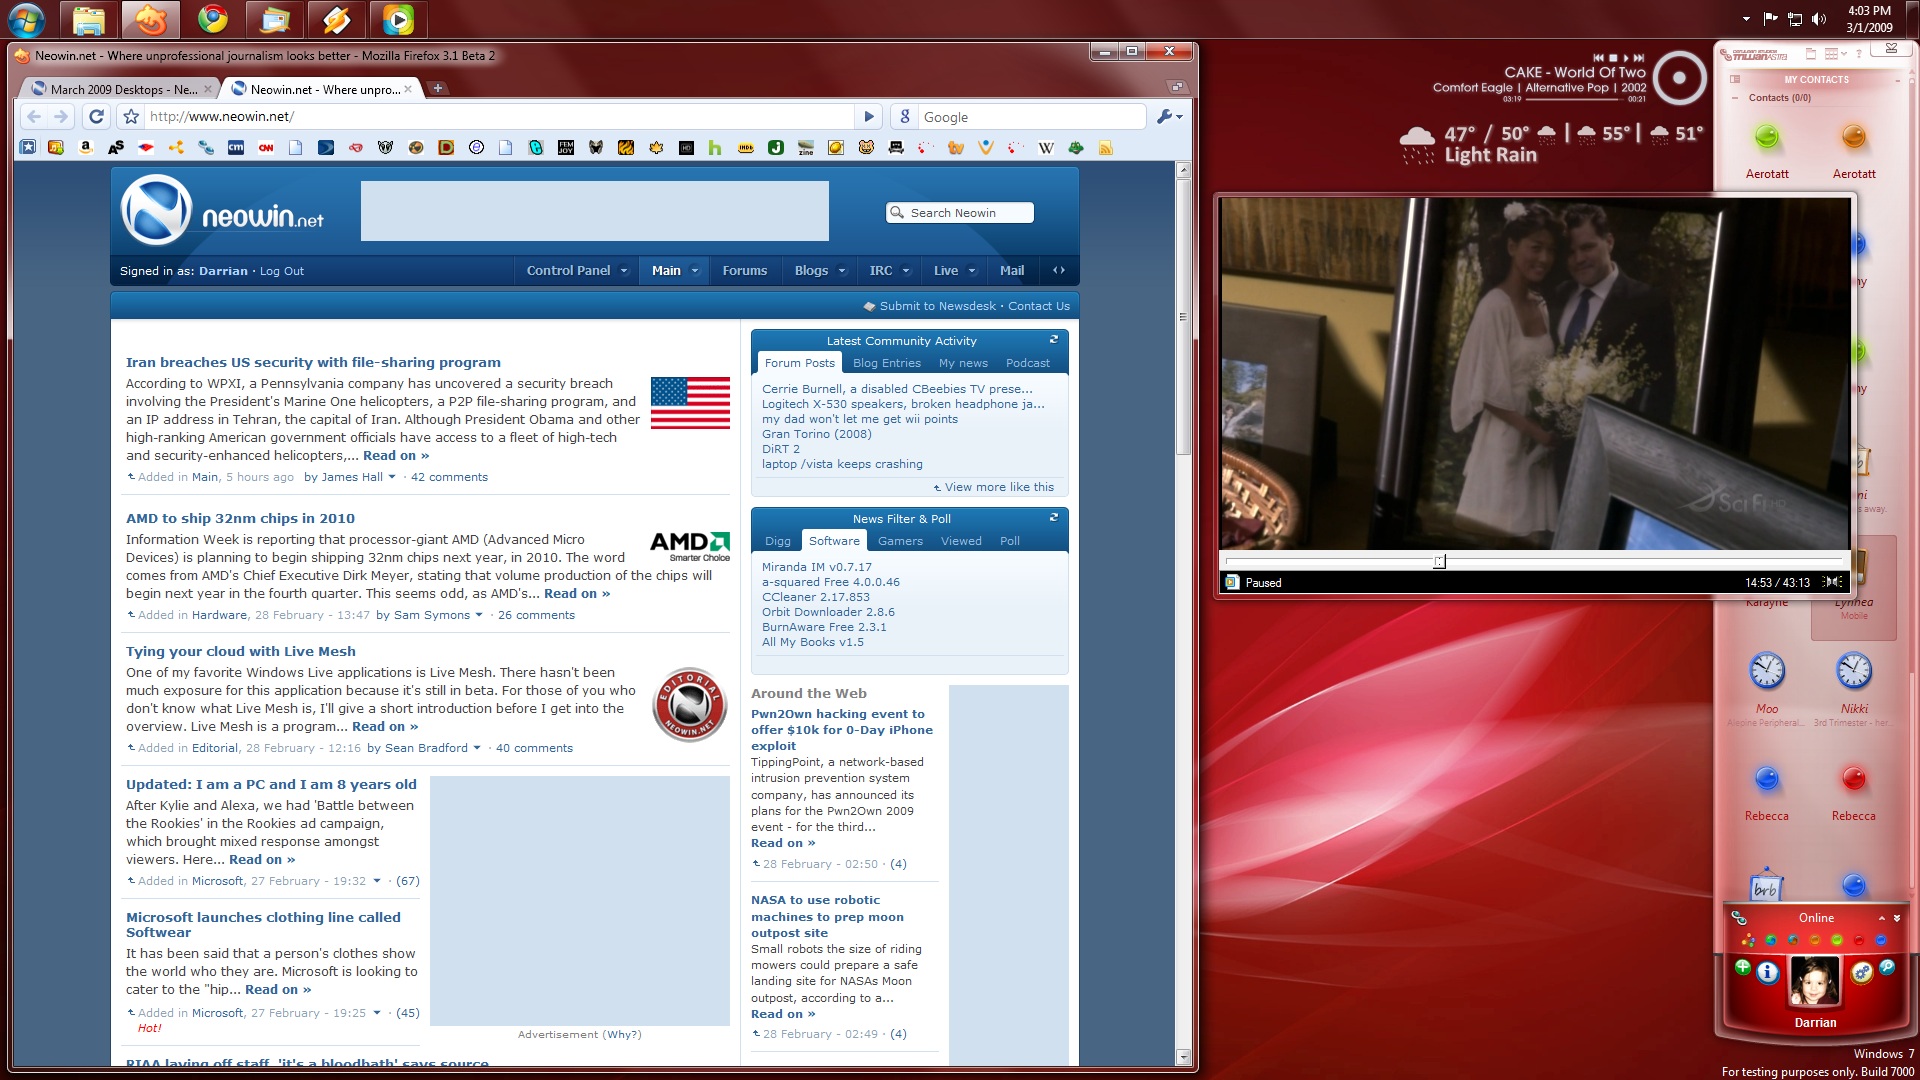The image size is (1920, 1080).
Task: Click Trillian search magnifier icon
Action: pyautogui.click(x=1887, y=966)
